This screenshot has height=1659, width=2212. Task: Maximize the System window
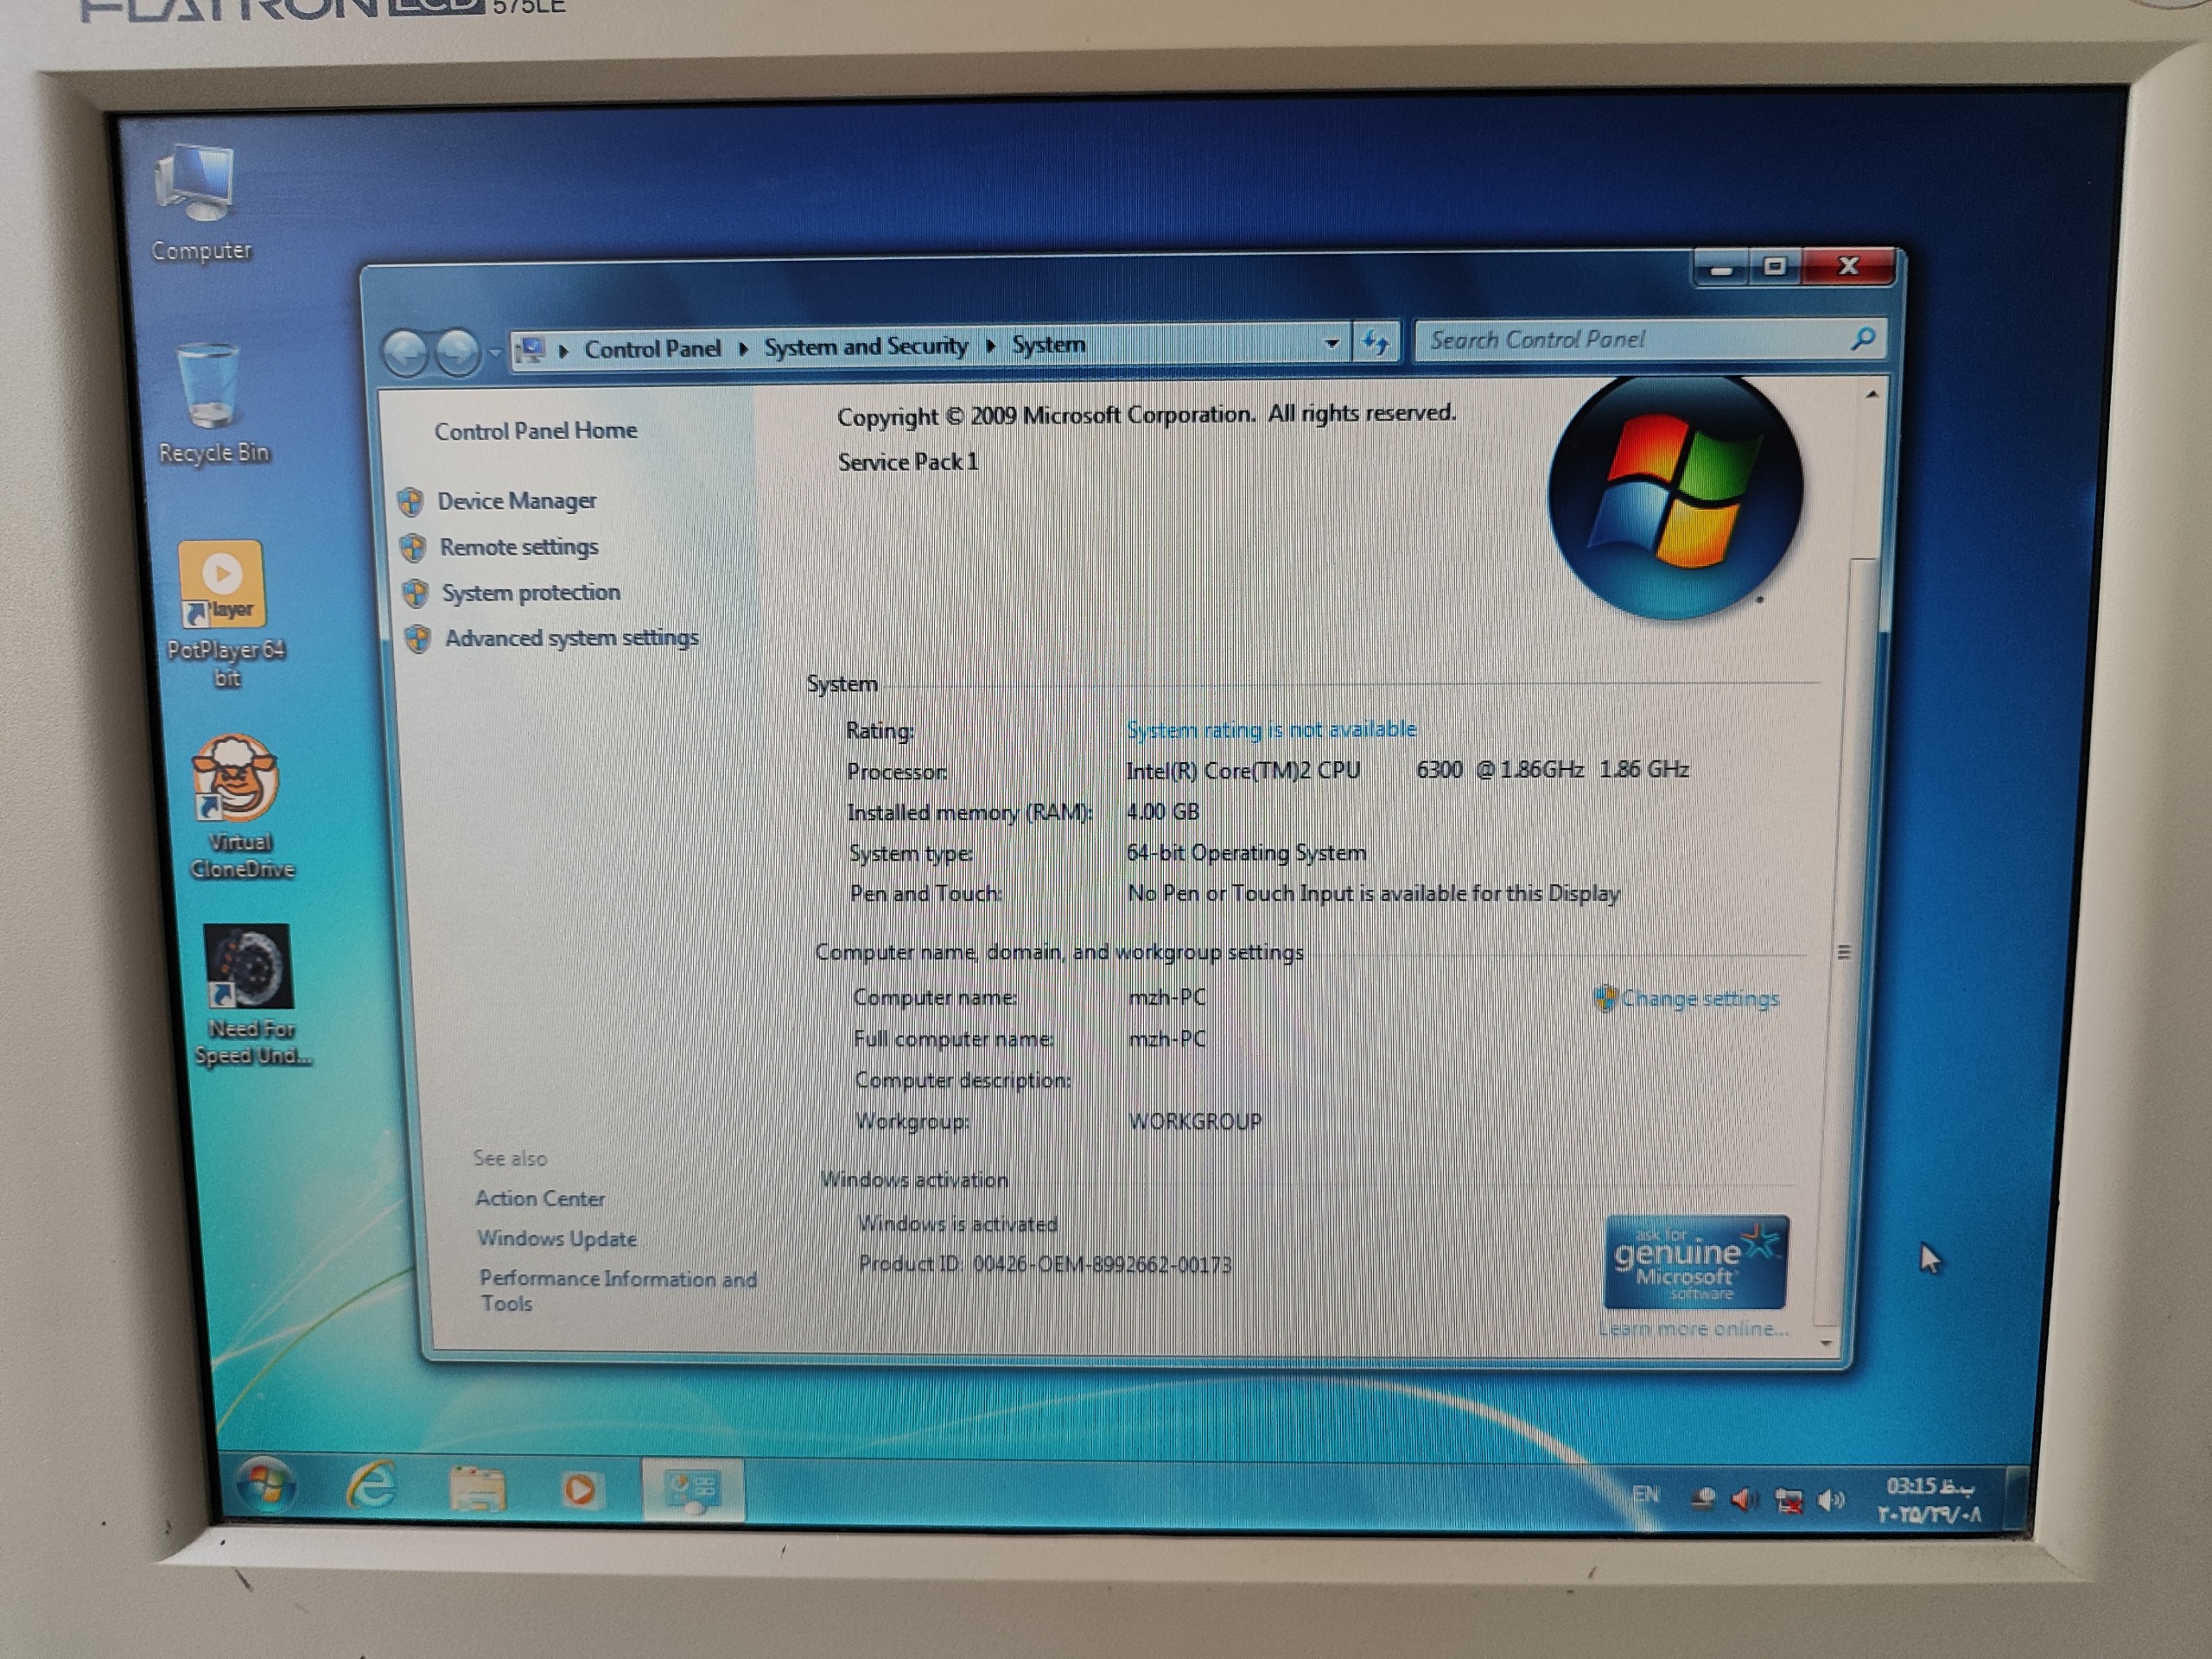click(x=1775, y=267)
